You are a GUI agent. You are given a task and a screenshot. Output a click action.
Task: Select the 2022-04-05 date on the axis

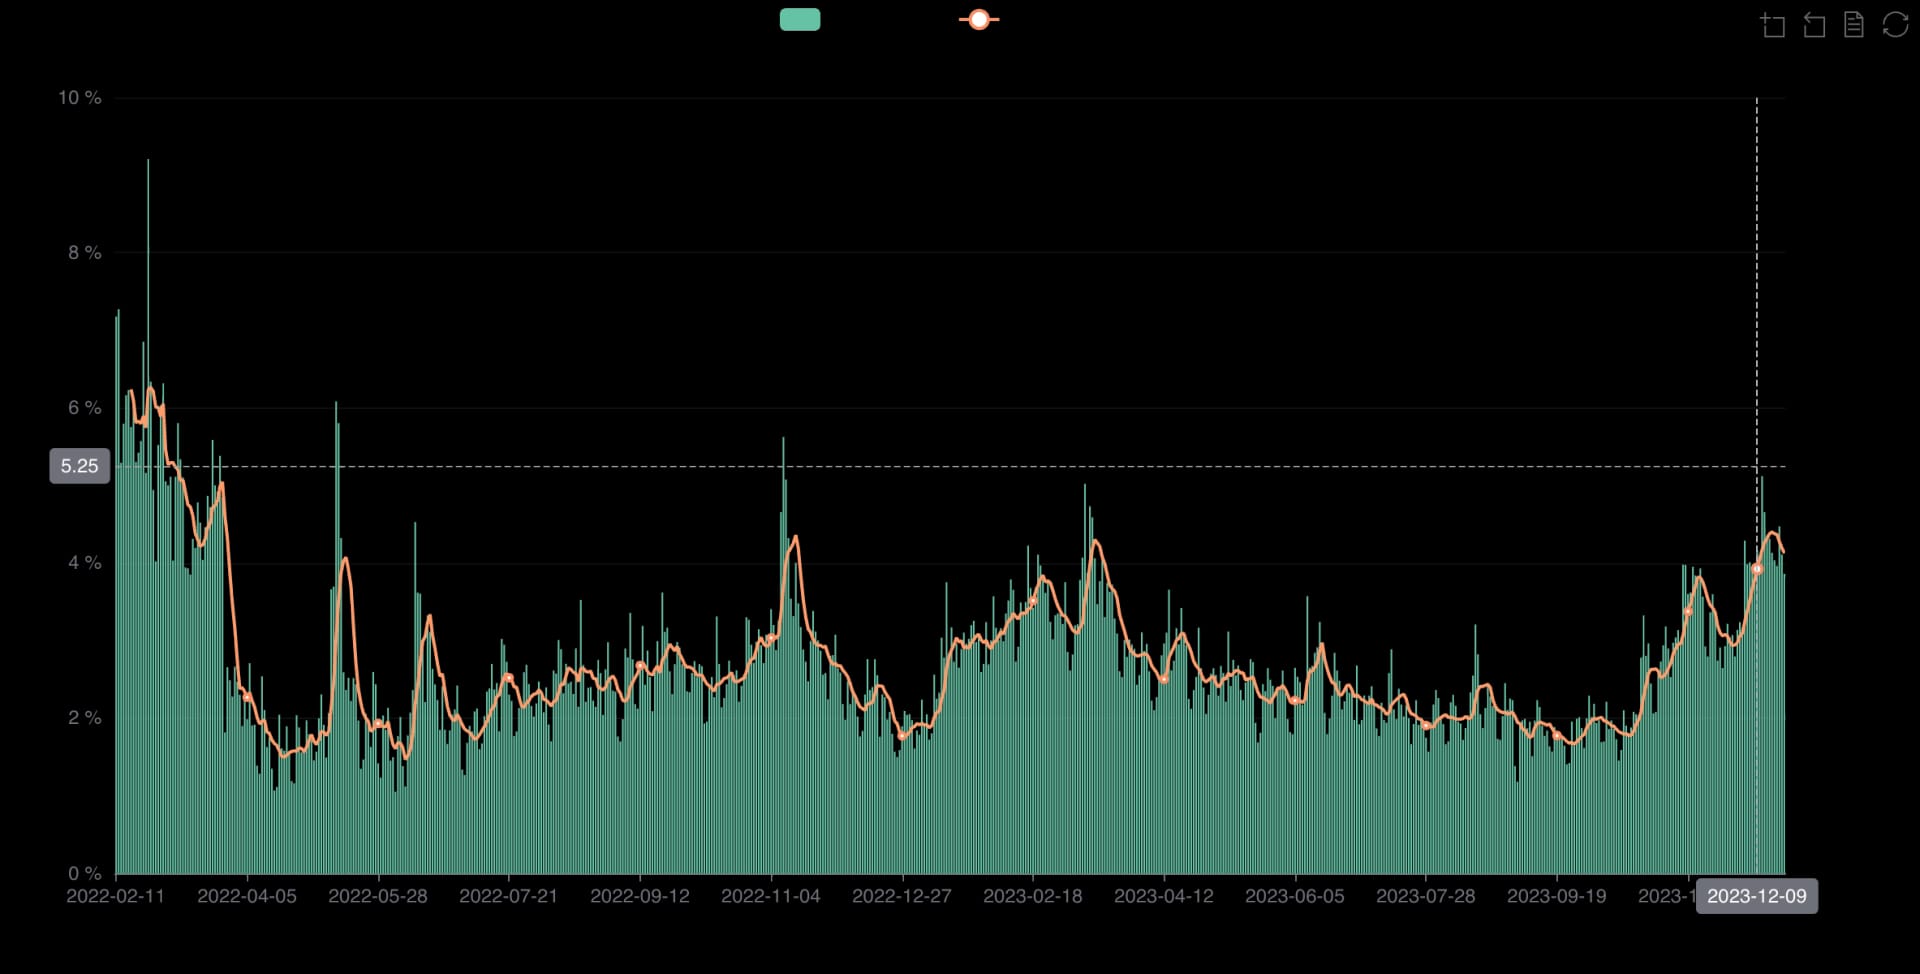tap(247, 896)
